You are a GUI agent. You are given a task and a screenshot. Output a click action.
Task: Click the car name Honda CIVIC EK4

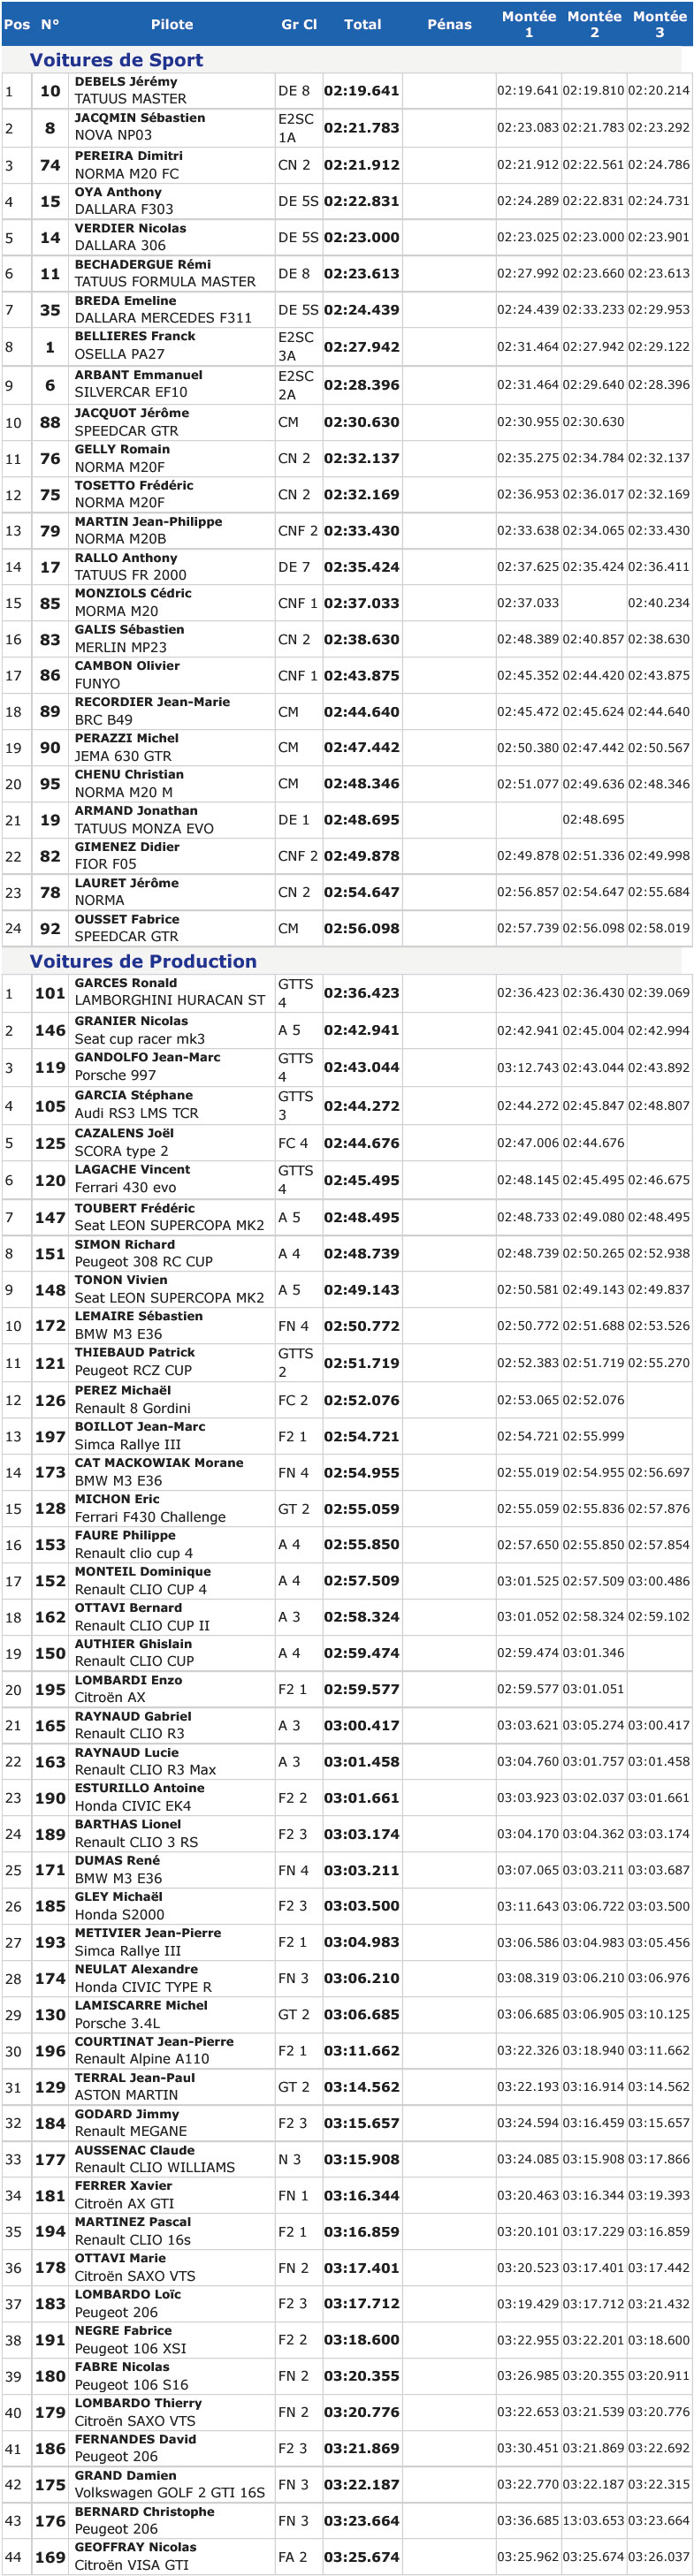133,1806
